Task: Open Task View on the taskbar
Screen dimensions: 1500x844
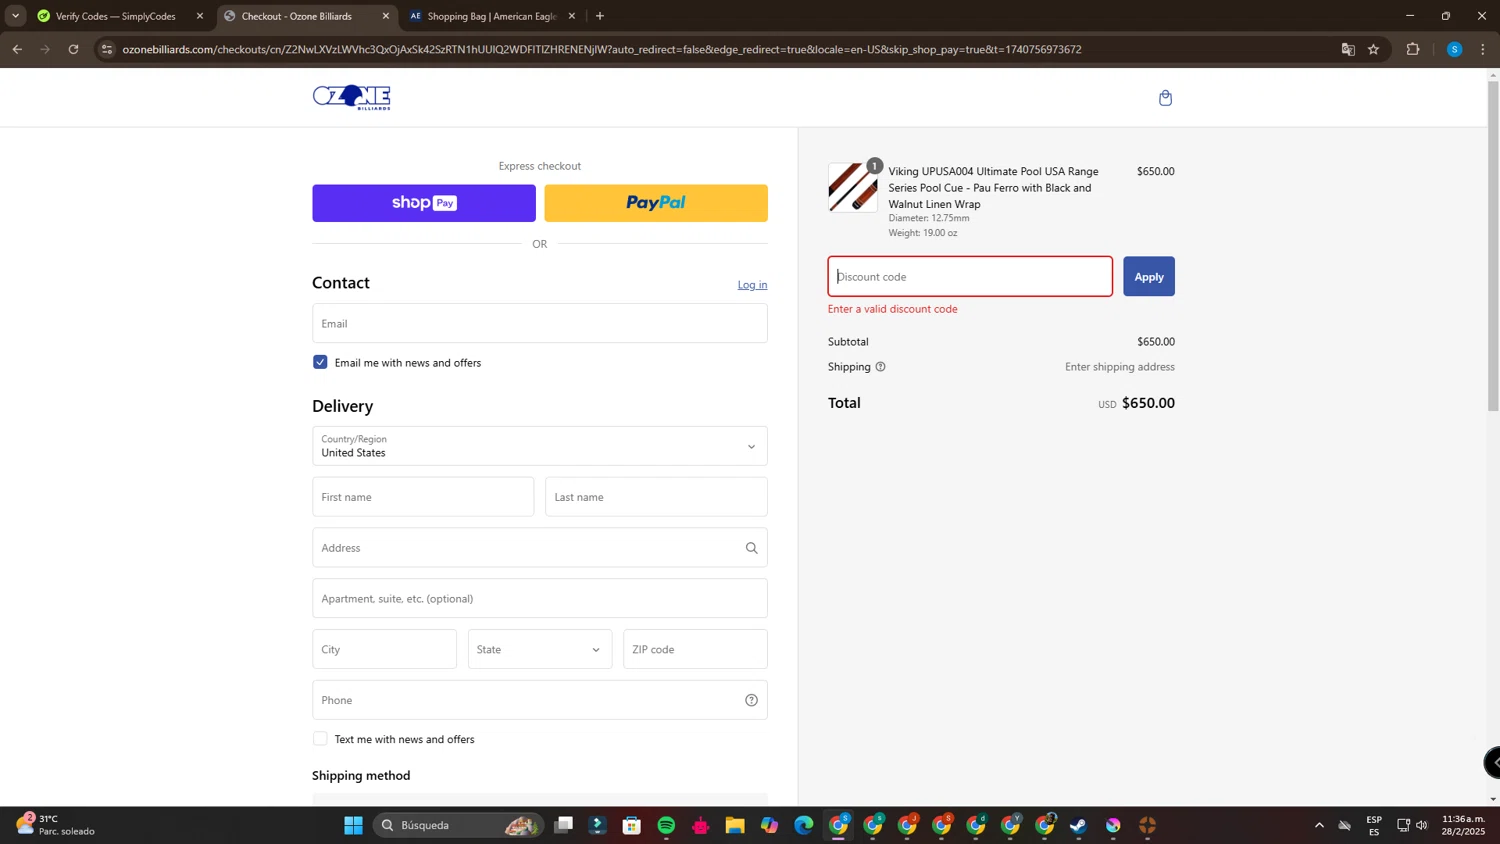Action: coord(564,825)
